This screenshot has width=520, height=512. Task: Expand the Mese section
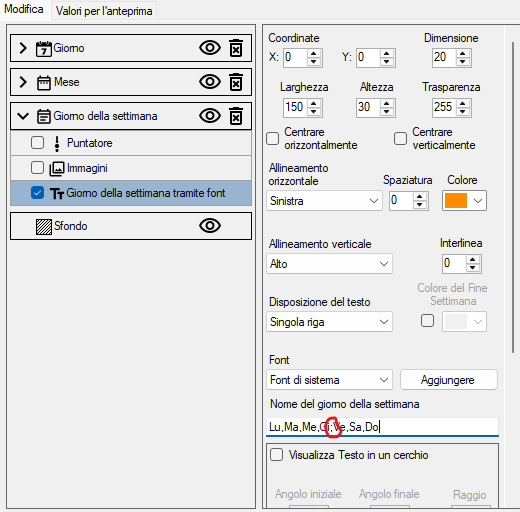(x=23, y=82)
